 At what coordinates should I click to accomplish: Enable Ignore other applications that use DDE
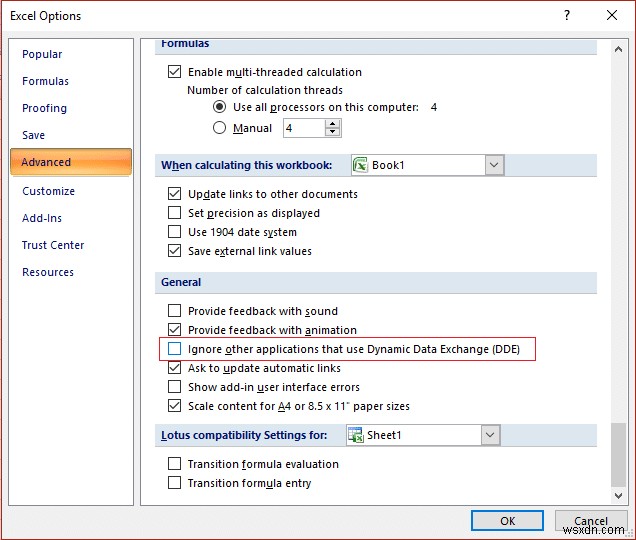[x=175, y=349]
